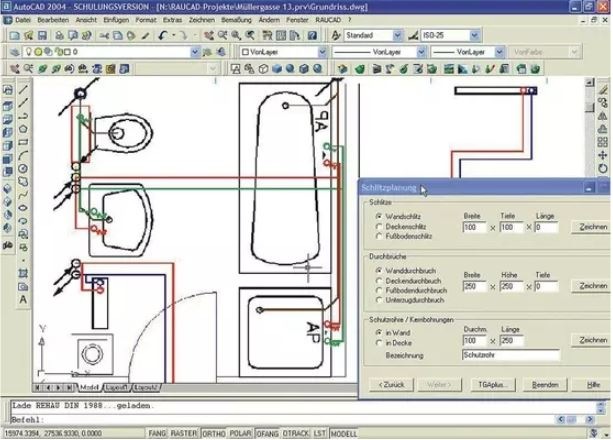The height and width of the screenshot is (440, 613).
Task: Click the Undo arrow in standard toolbar
Action: coord(162,35)
